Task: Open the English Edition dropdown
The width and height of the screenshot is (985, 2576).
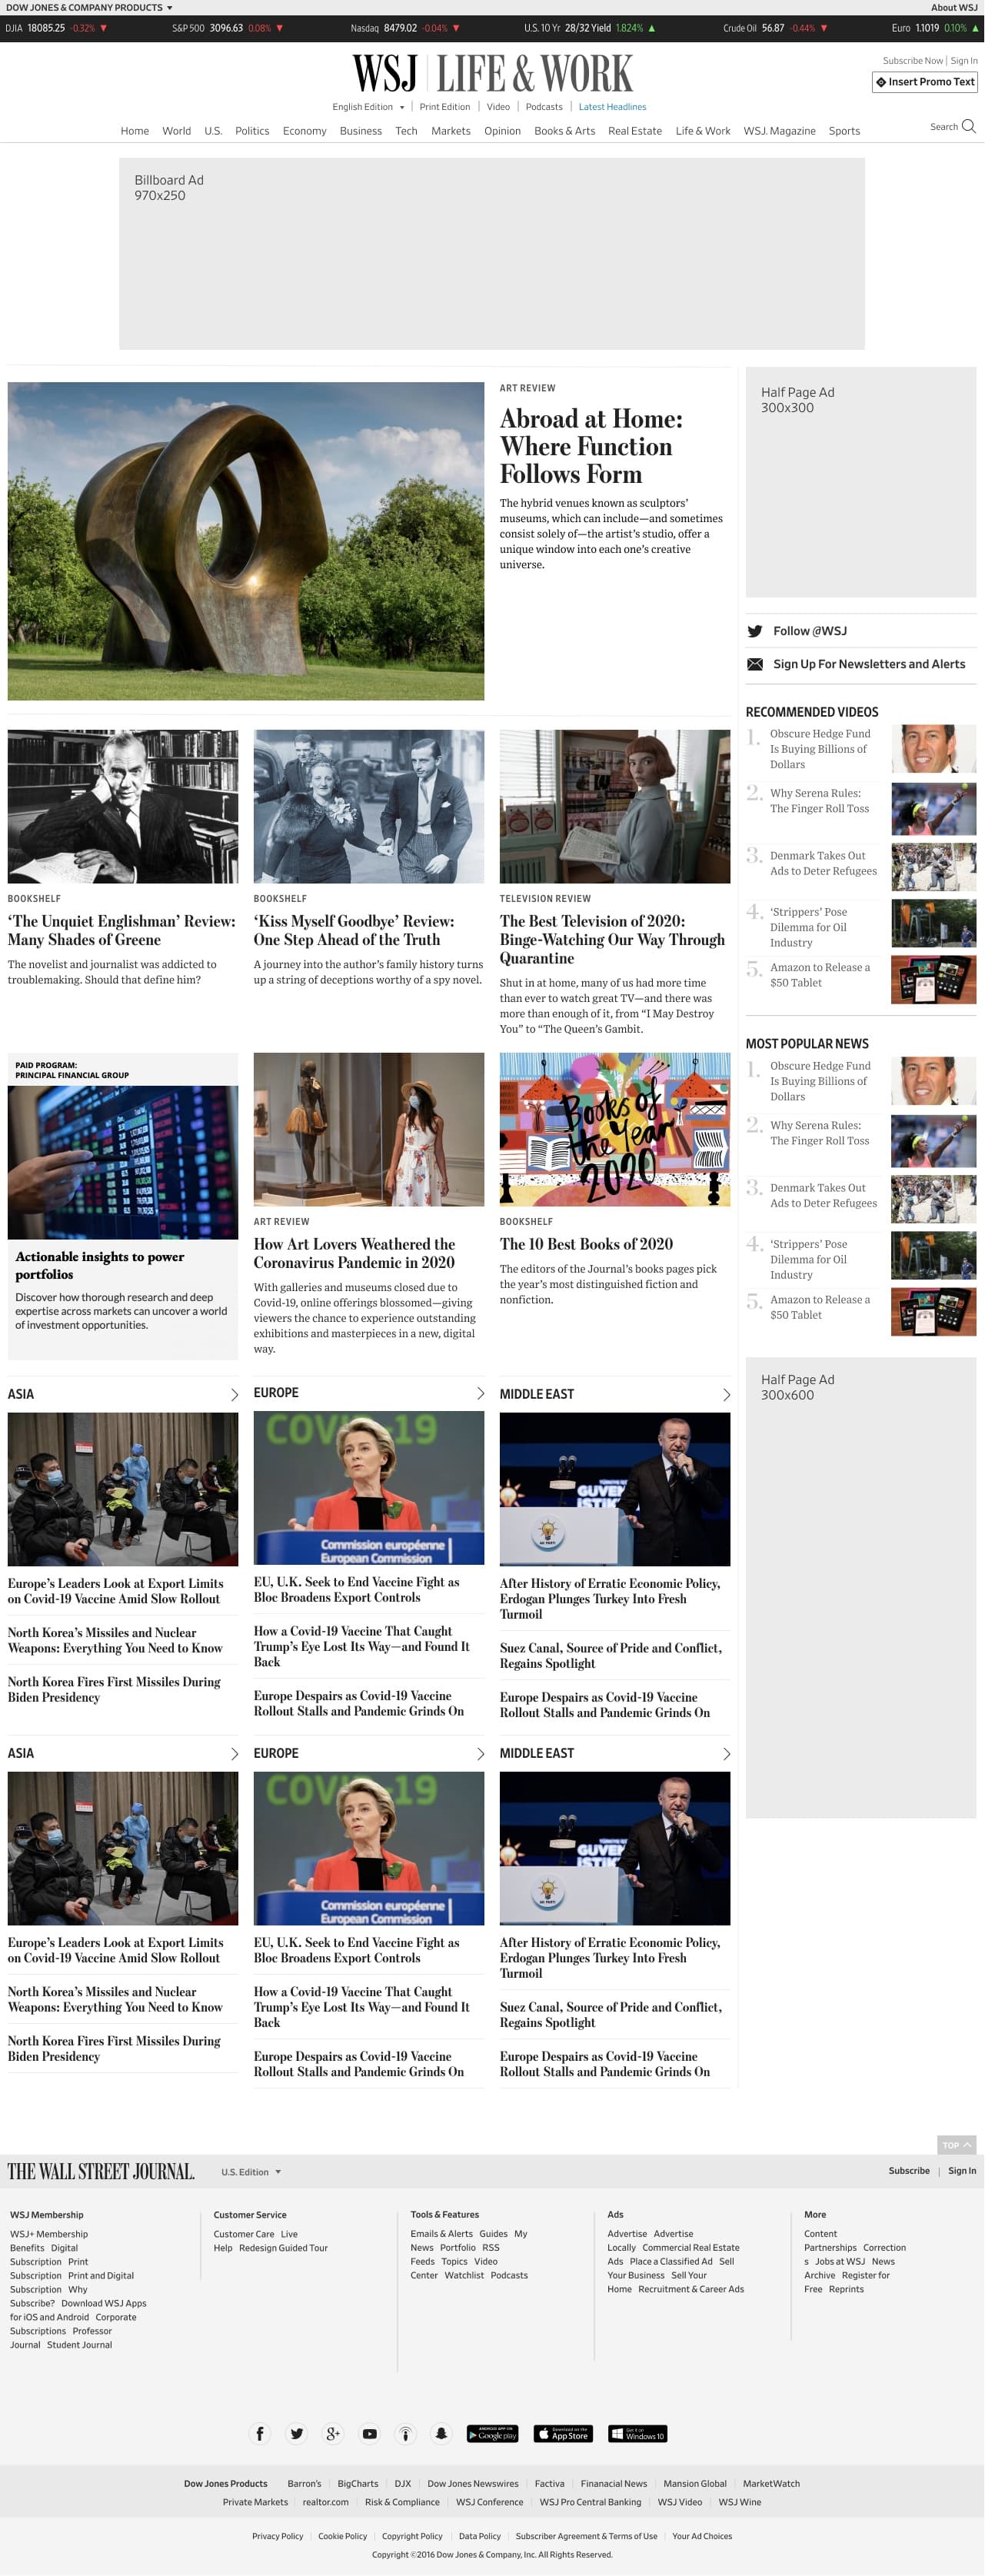Action: click(x=368, y=107)
